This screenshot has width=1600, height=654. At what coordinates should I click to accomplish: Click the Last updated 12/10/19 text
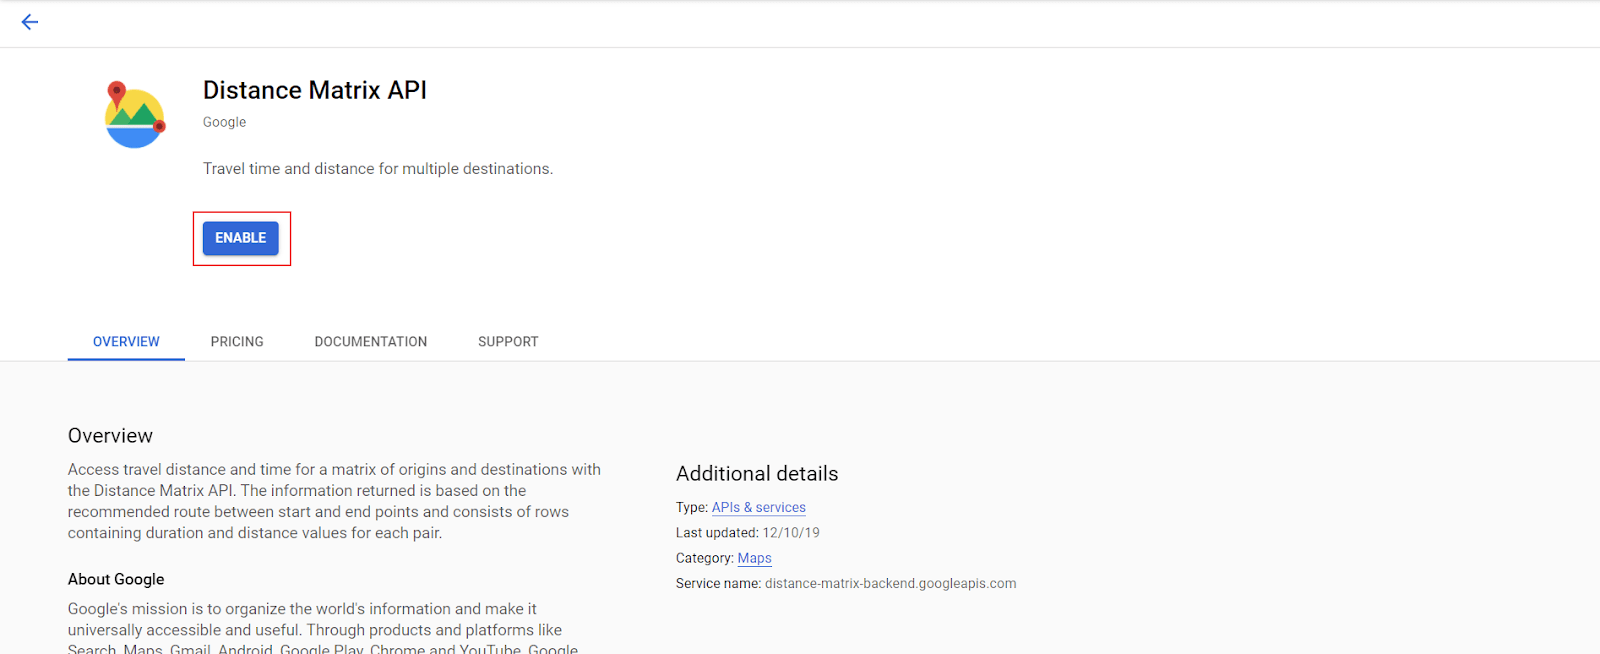(x=746, y=532)
